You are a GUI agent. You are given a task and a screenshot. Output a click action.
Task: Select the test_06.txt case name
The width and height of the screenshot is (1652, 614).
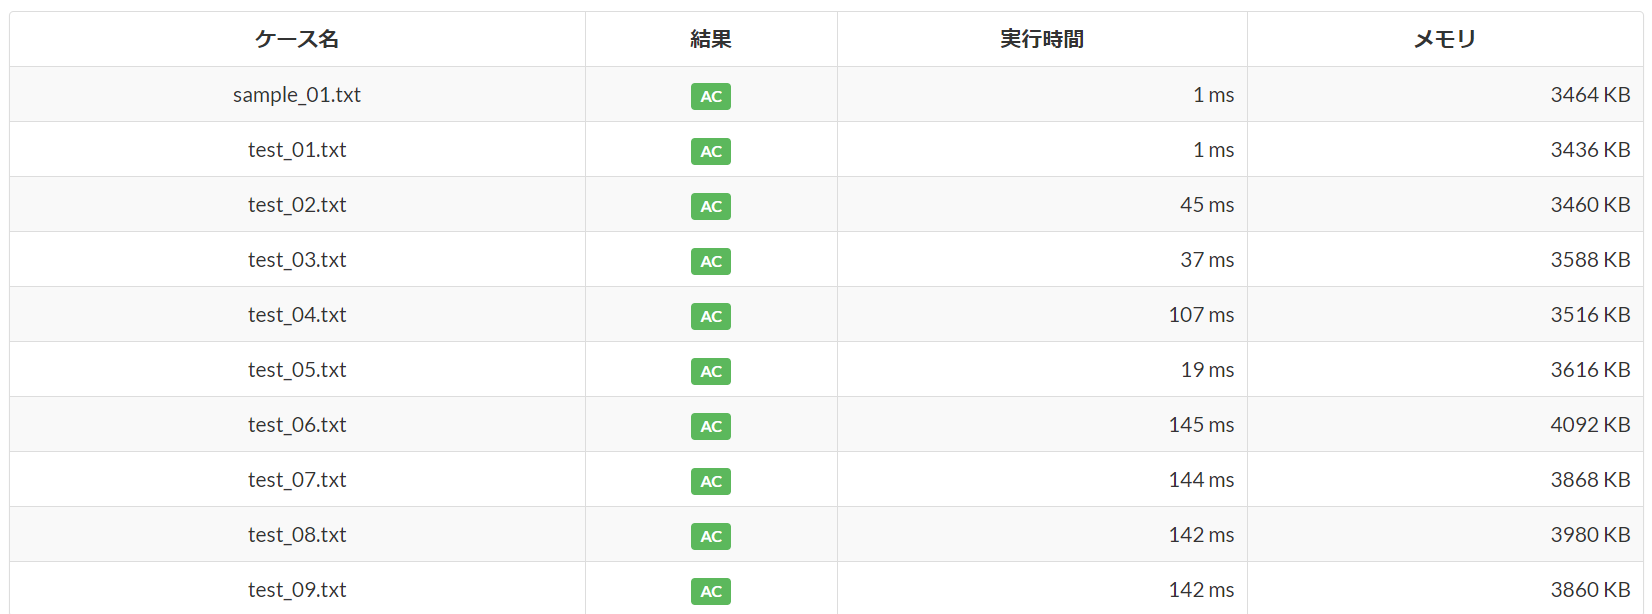297,425
